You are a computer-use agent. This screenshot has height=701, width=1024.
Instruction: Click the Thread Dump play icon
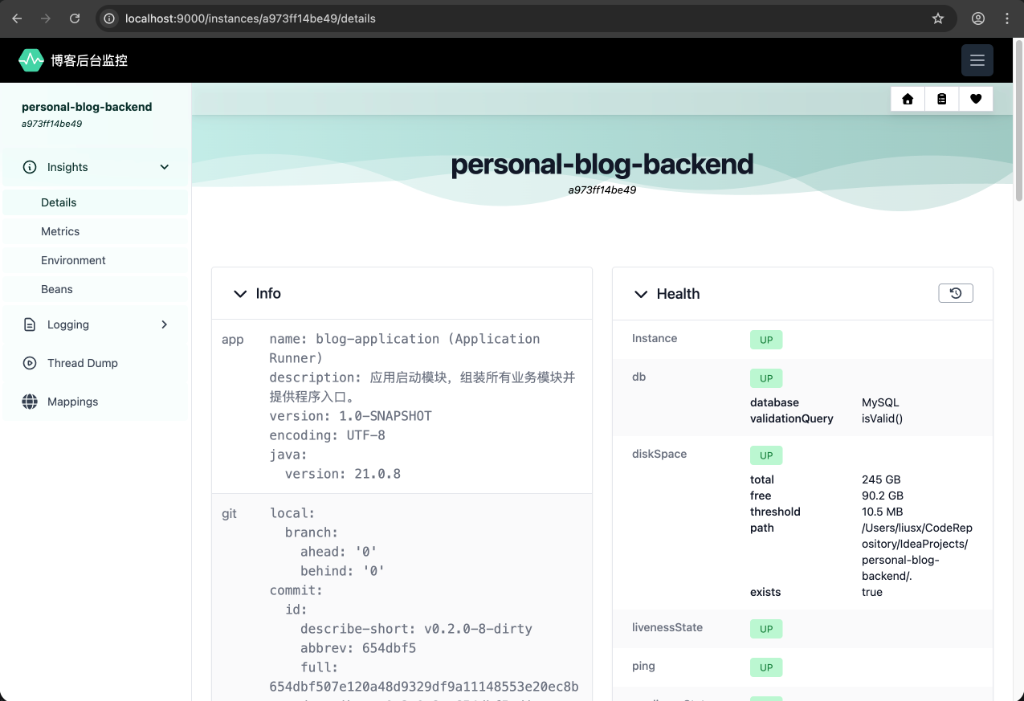click(30, 363)
